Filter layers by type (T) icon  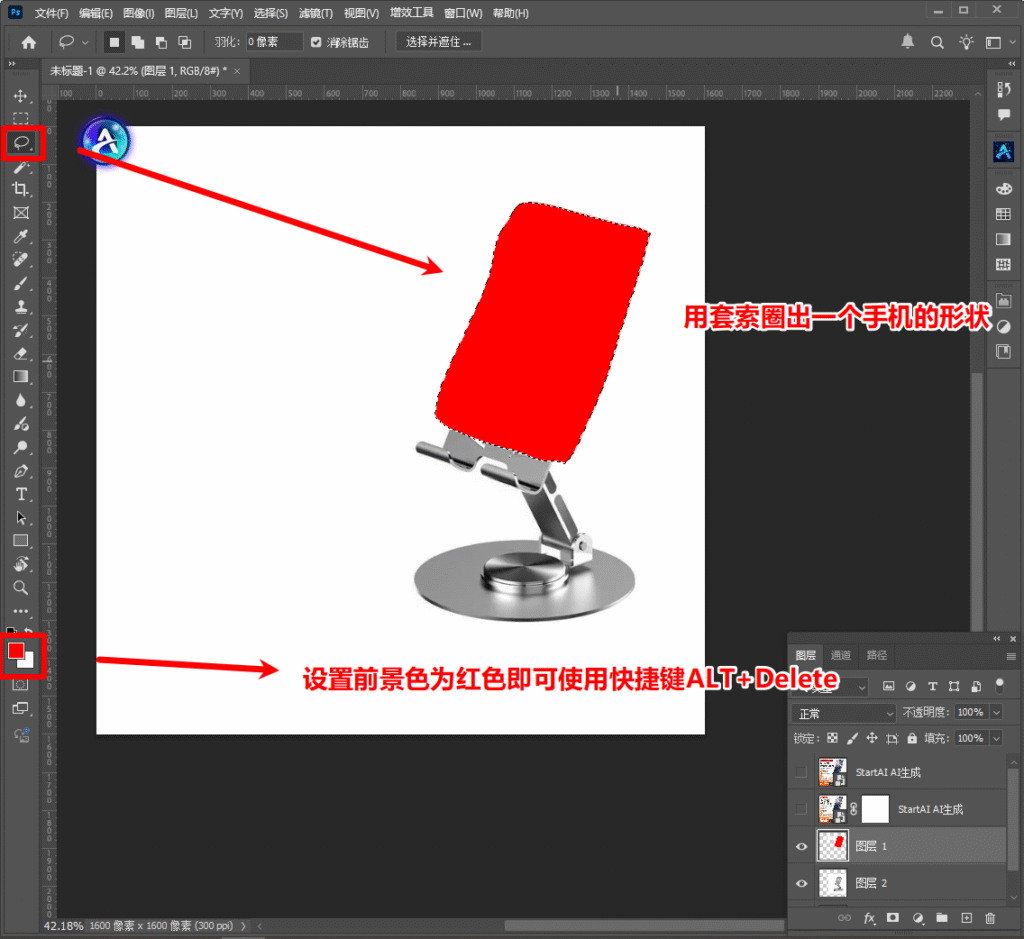(933, 686)
